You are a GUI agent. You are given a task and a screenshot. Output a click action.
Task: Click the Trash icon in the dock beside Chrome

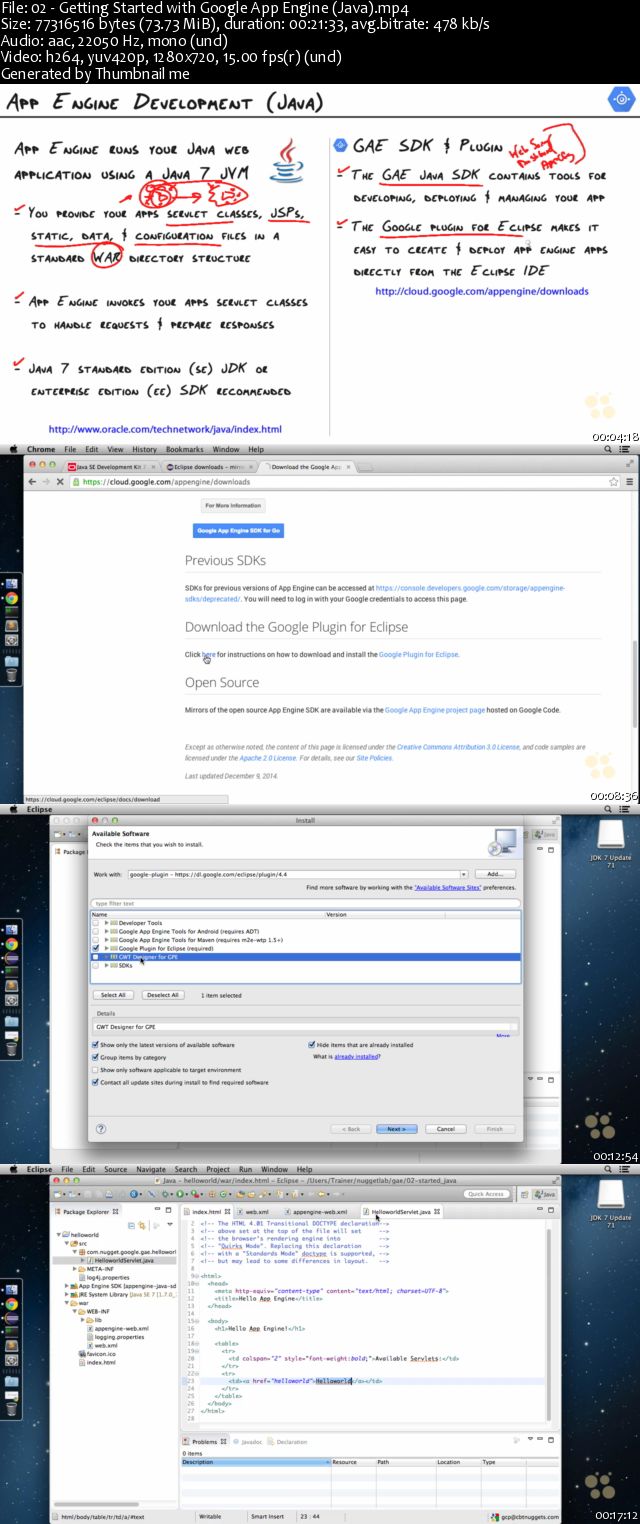click(x=11, y=675)
